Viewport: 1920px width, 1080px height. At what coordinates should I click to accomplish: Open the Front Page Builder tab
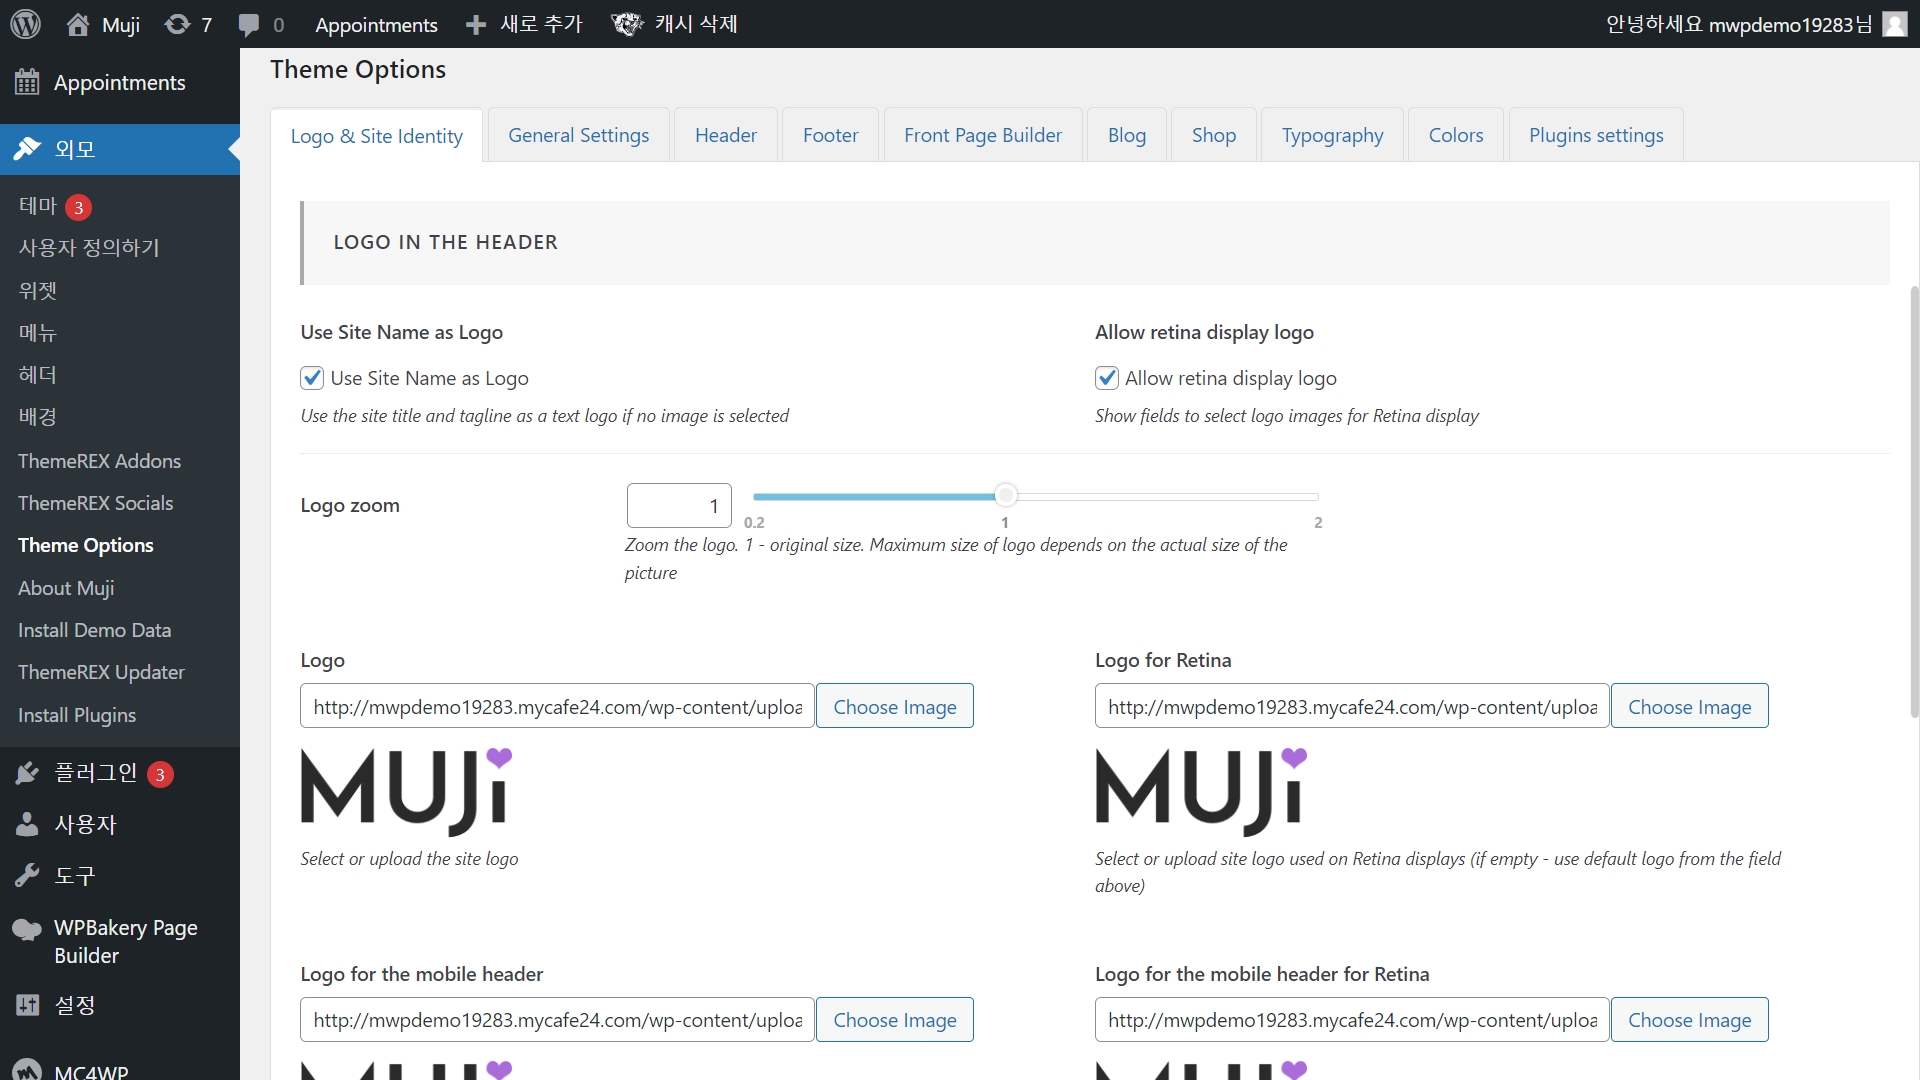pos(983,135)
